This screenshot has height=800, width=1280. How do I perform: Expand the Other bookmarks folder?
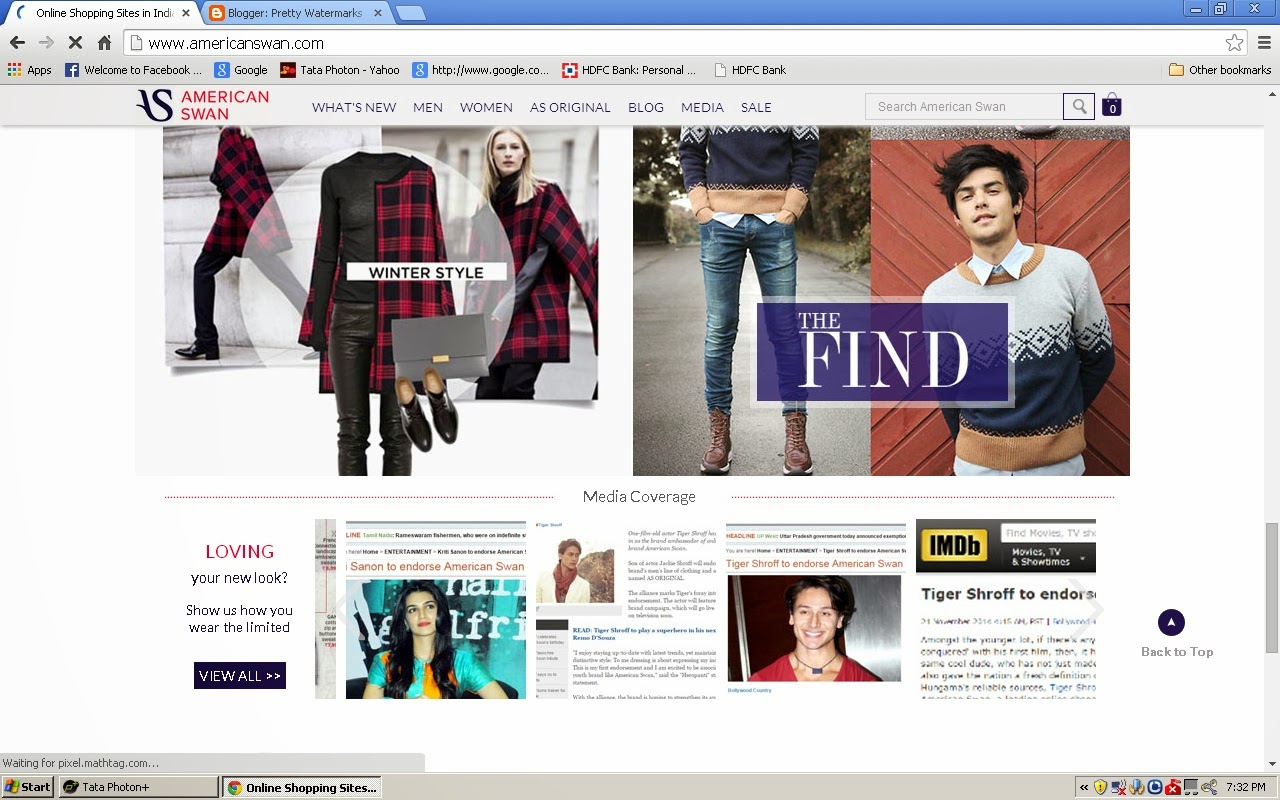pos(1220,70)
